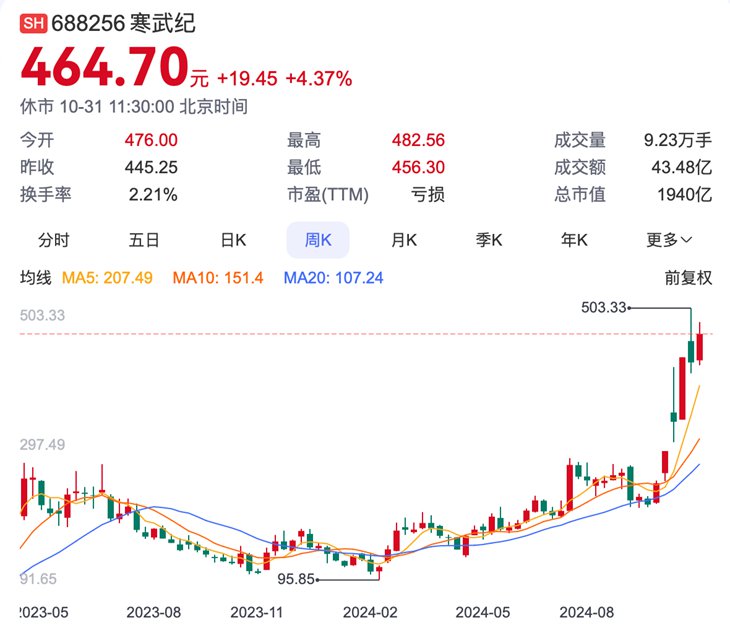Screen dimensions: 730x641
Task: Click the MA20: 107.24 indicator
Action: point(333,278)
